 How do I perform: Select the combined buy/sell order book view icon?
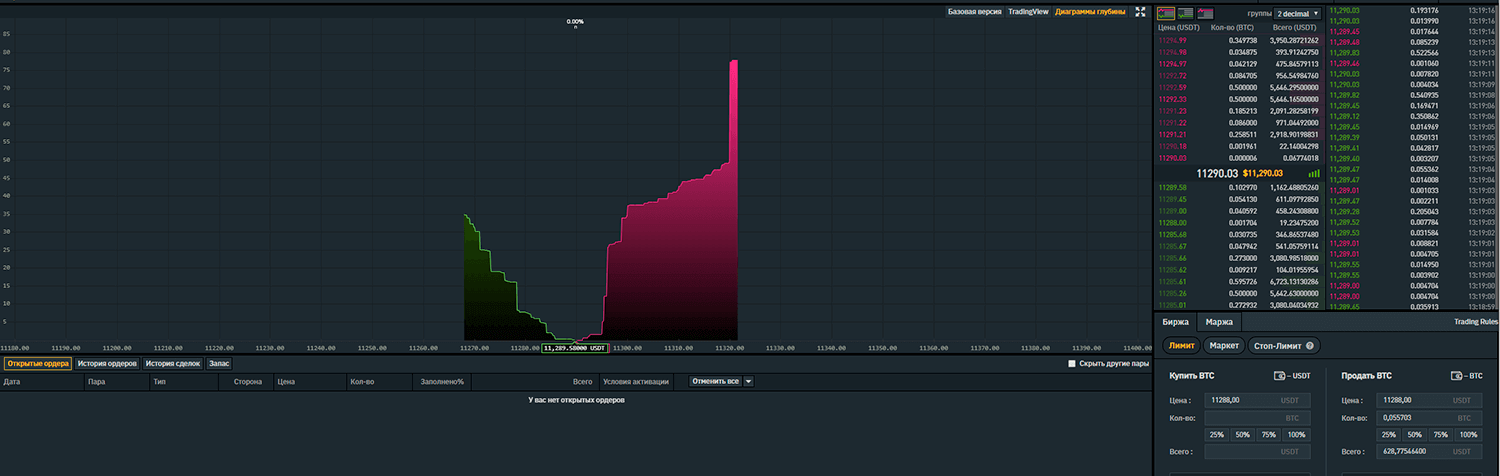coord(1166,13)
